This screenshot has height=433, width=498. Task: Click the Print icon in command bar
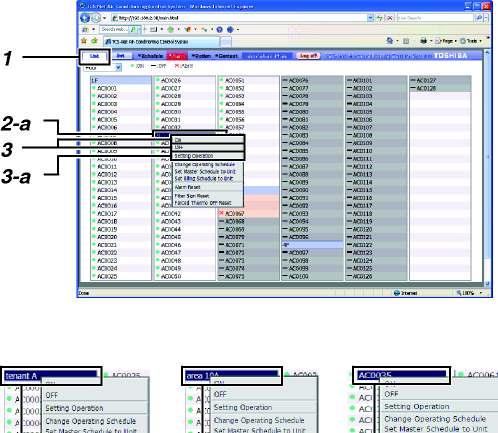click(424, 41)
